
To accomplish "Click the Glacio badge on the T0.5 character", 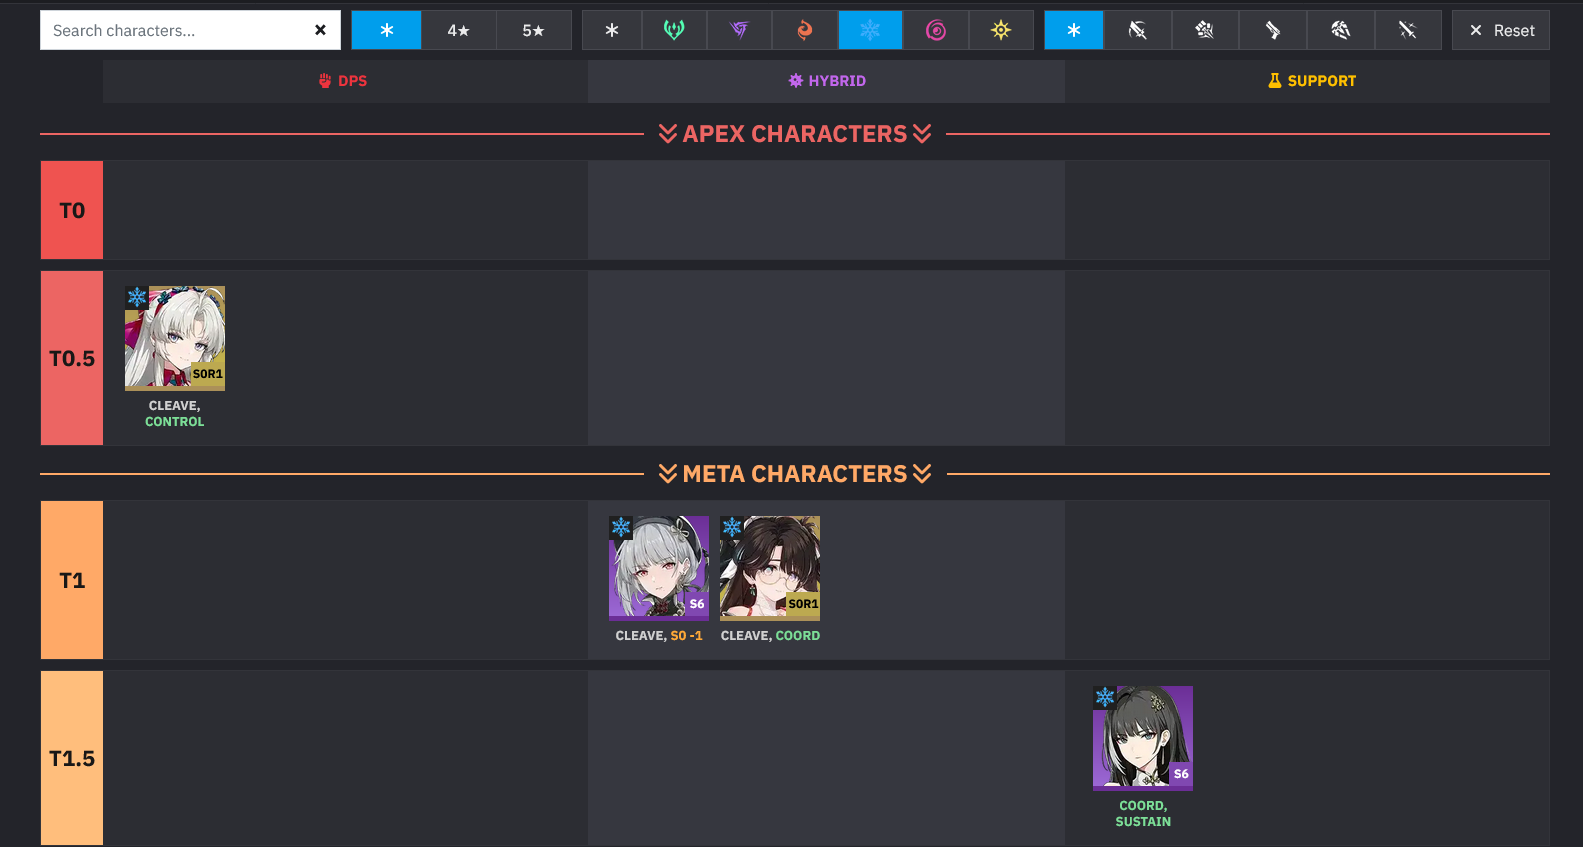I will click(x=137, y=297).
